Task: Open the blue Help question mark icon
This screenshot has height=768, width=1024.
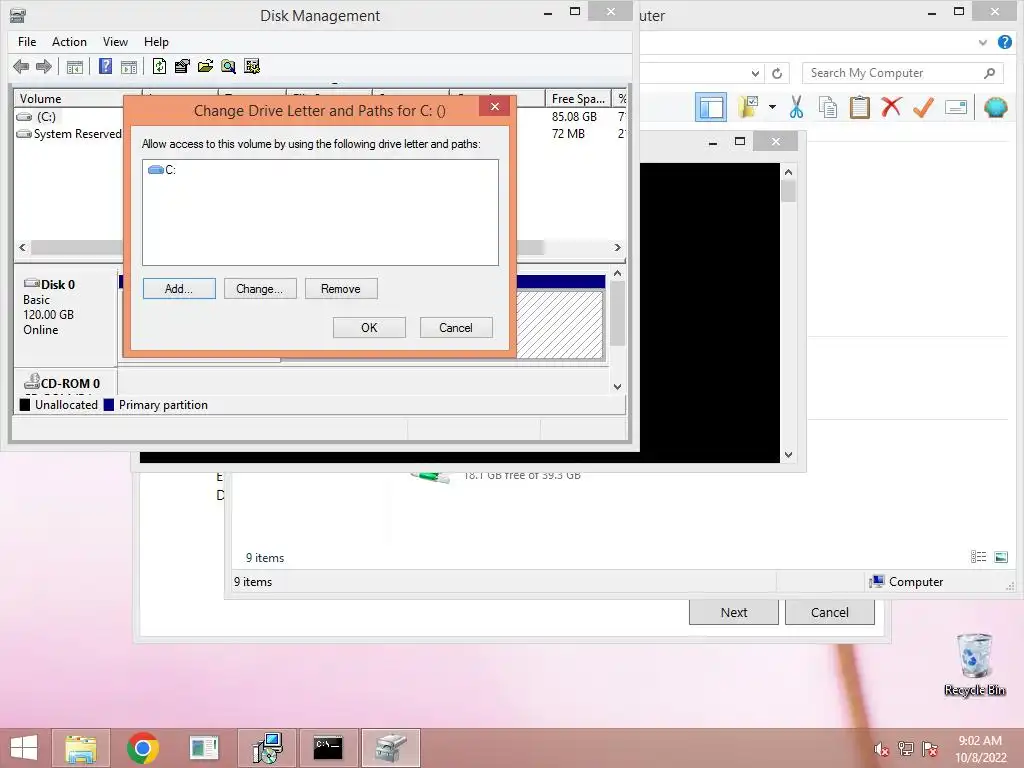Action: point(105,66)
